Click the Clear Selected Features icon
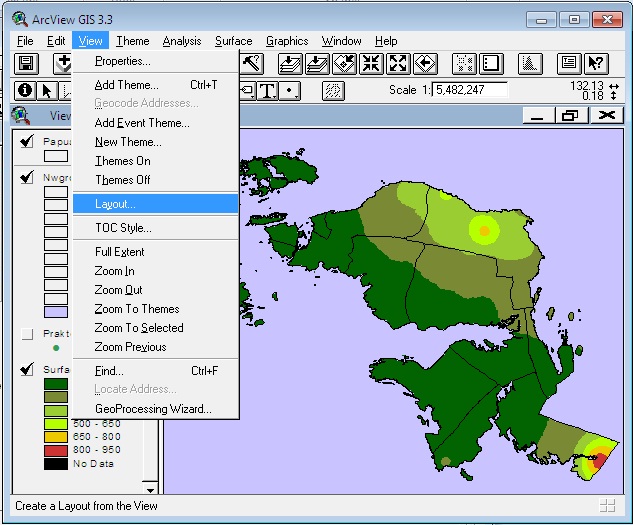633x525 pixels. click(x=491, y=64)
